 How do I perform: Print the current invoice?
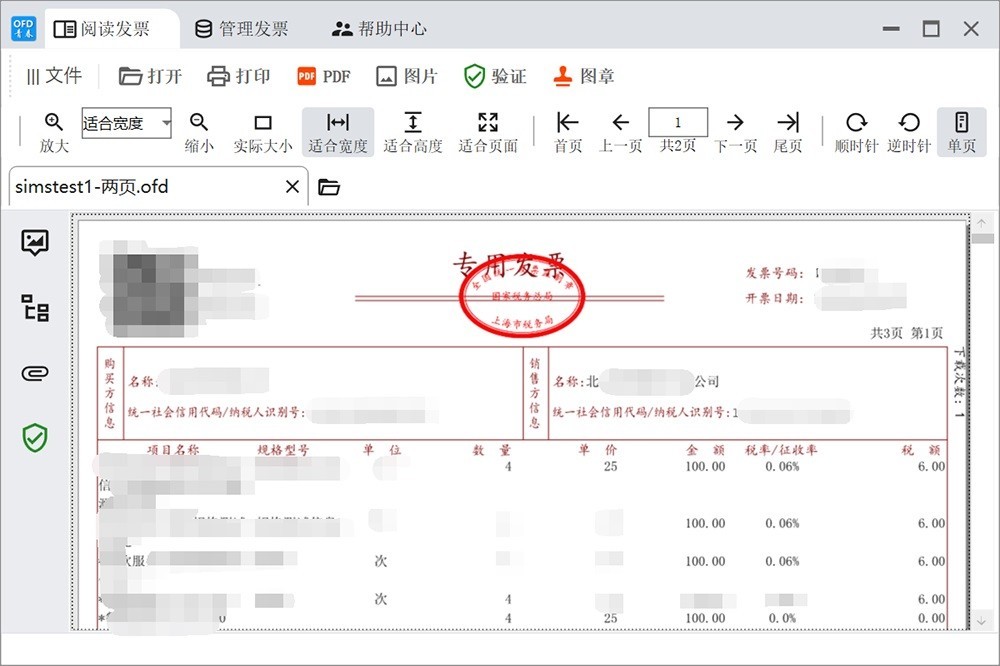point(239,75)
